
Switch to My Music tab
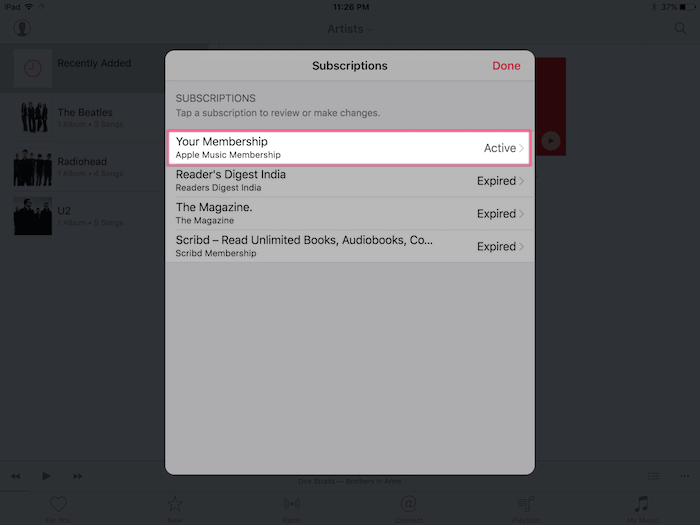(x=642, y=509)
